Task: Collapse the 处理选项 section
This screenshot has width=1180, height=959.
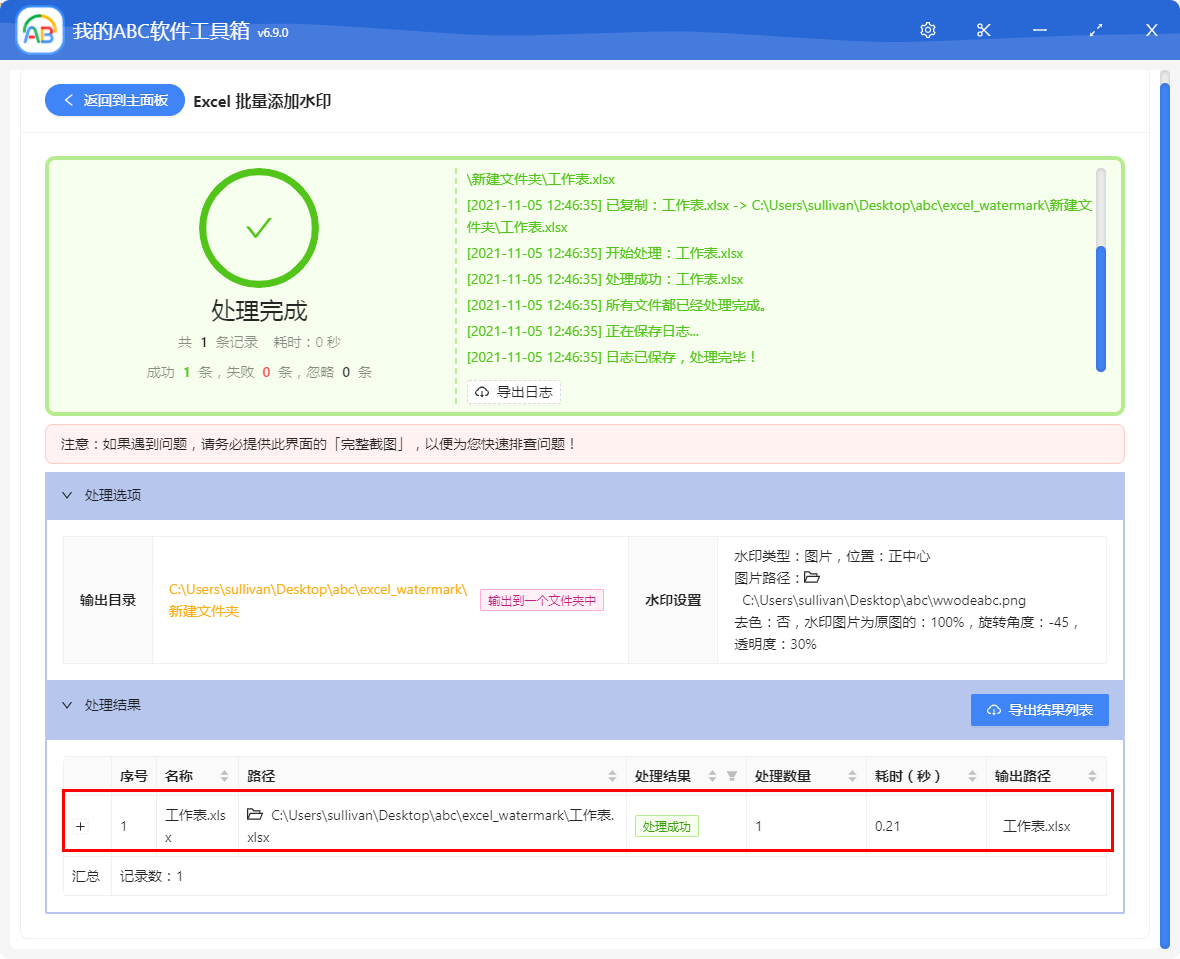Action: 66,496
